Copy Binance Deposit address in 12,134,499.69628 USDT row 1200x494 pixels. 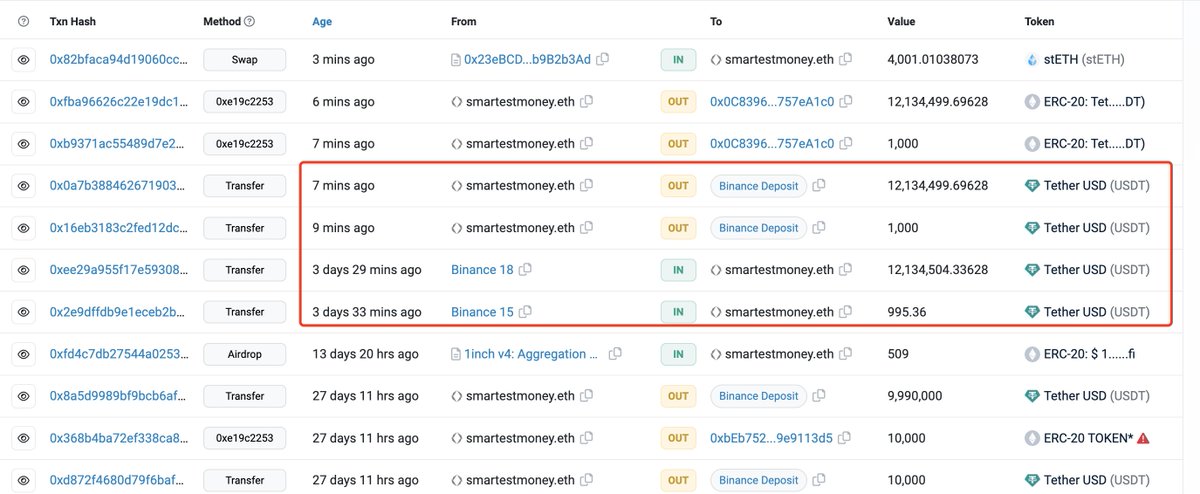pos(819,186)
